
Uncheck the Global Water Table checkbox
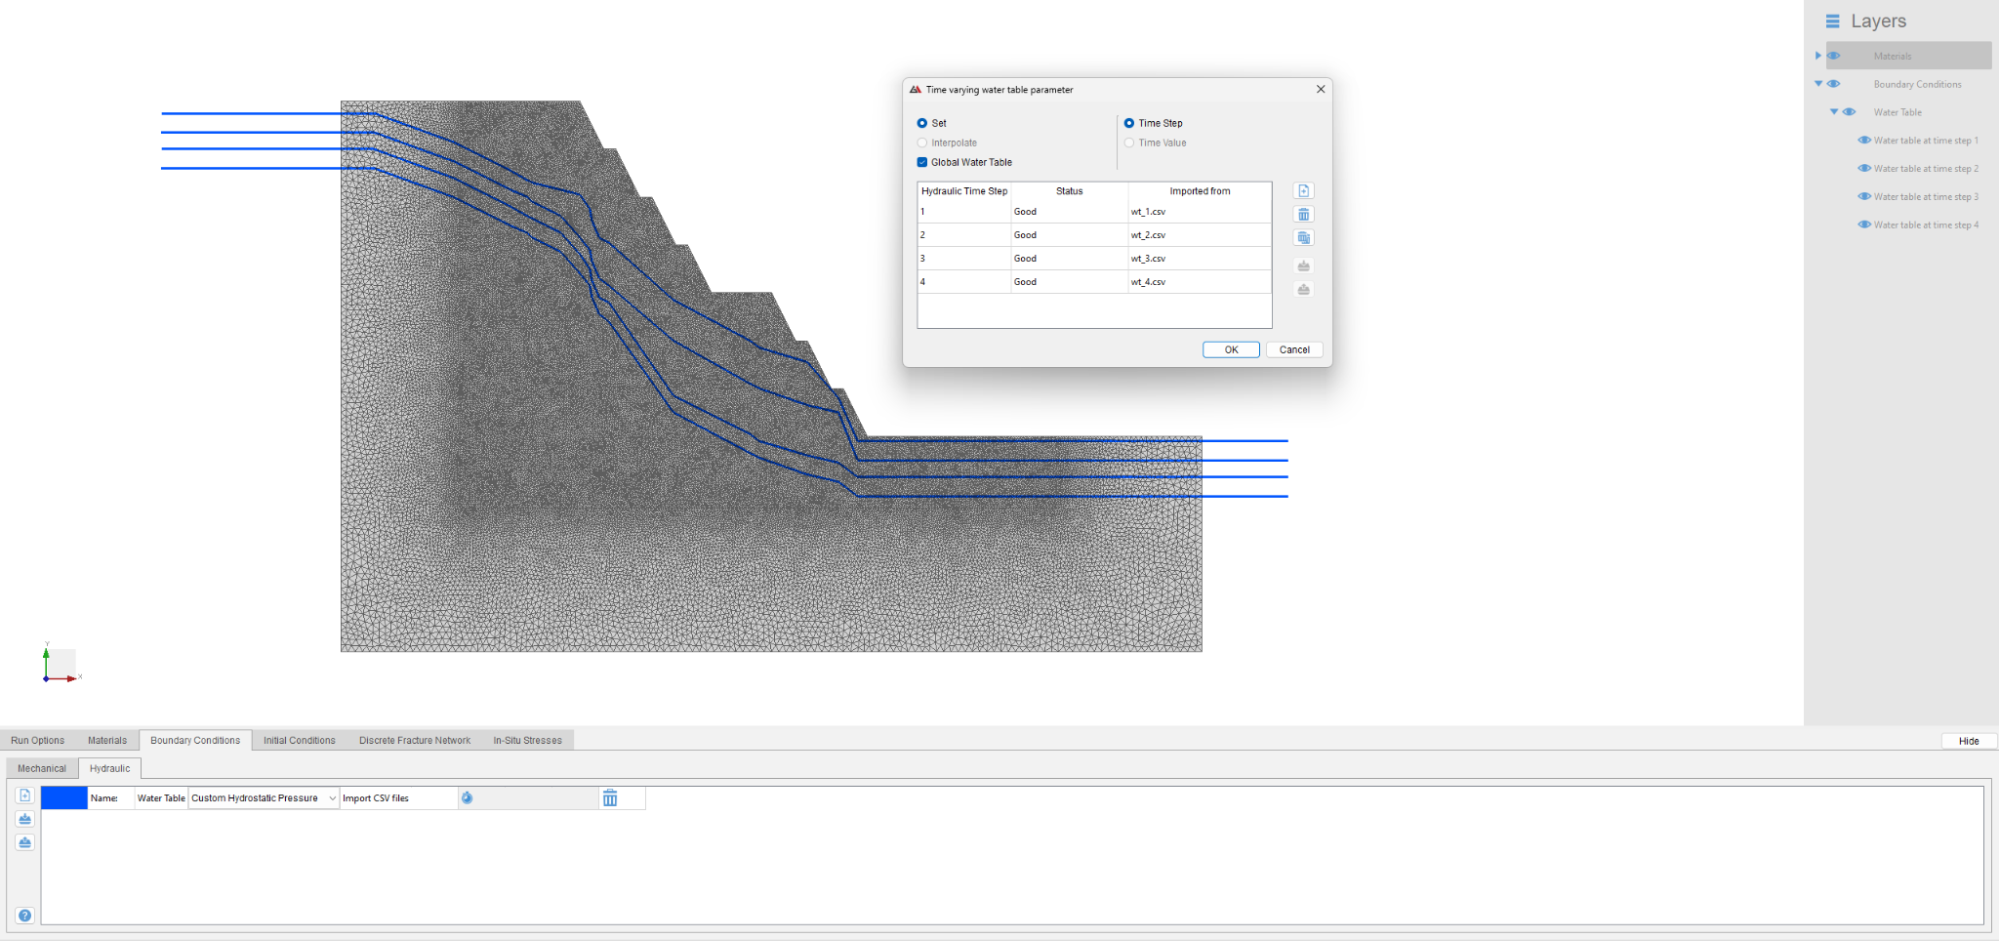[923, 162]
